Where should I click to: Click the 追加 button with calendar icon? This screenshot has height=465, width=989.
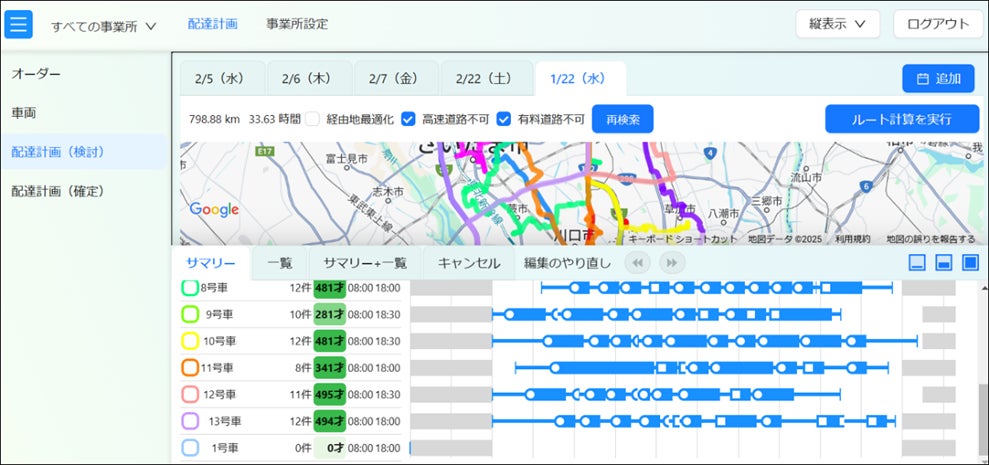[x=937, y=79]
